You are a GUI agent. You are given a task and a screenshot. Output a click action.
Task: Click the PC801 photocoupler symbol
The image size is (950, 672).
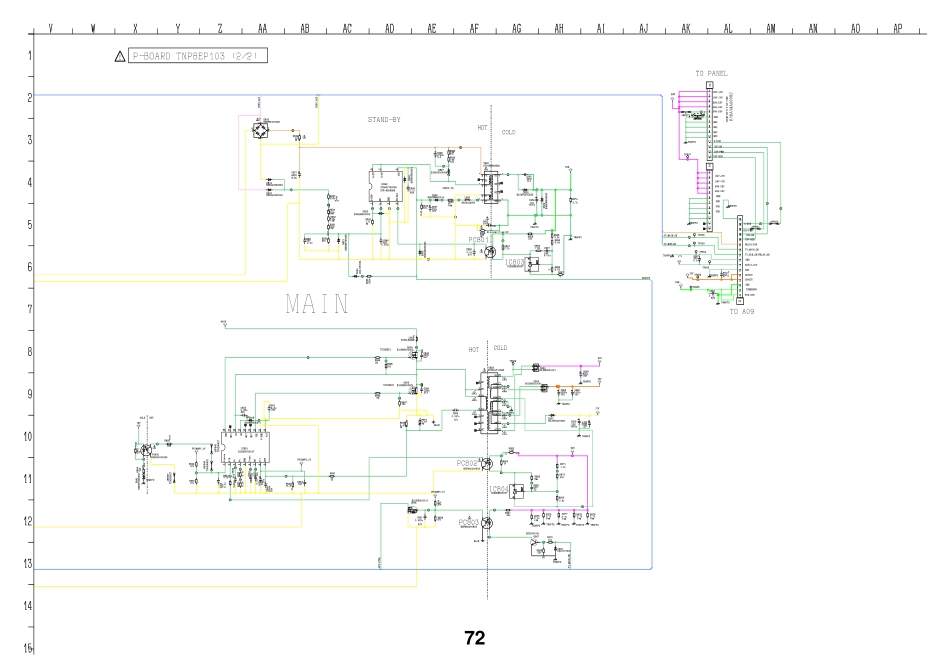pyautogui.click(x=491, y=254)
